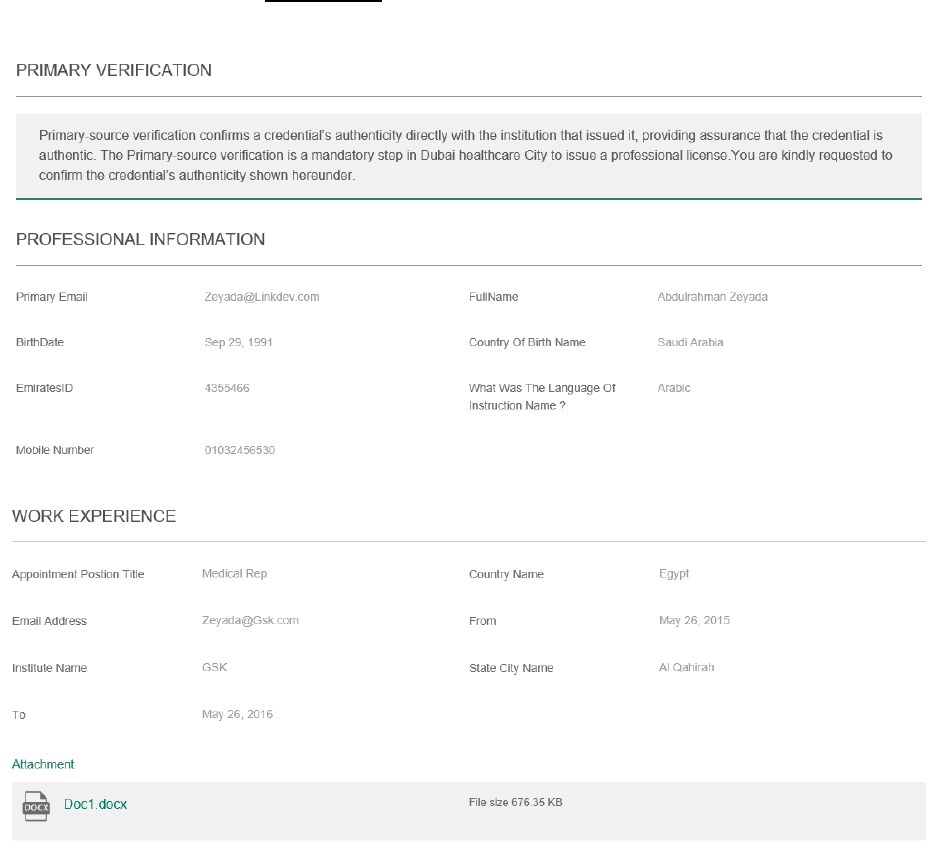This screenshot has width=937, height=856.
Task: Click the Professional Information heading
Action: [x=141, y=239]
